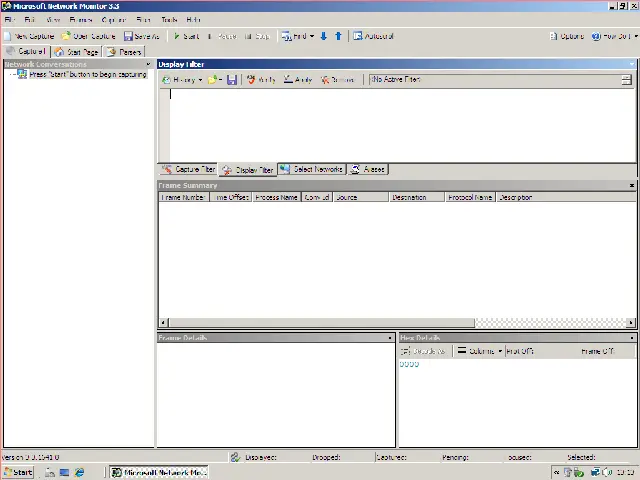
Task: Open the File menu
Action: pyautogui.click(x=9, y=20)
